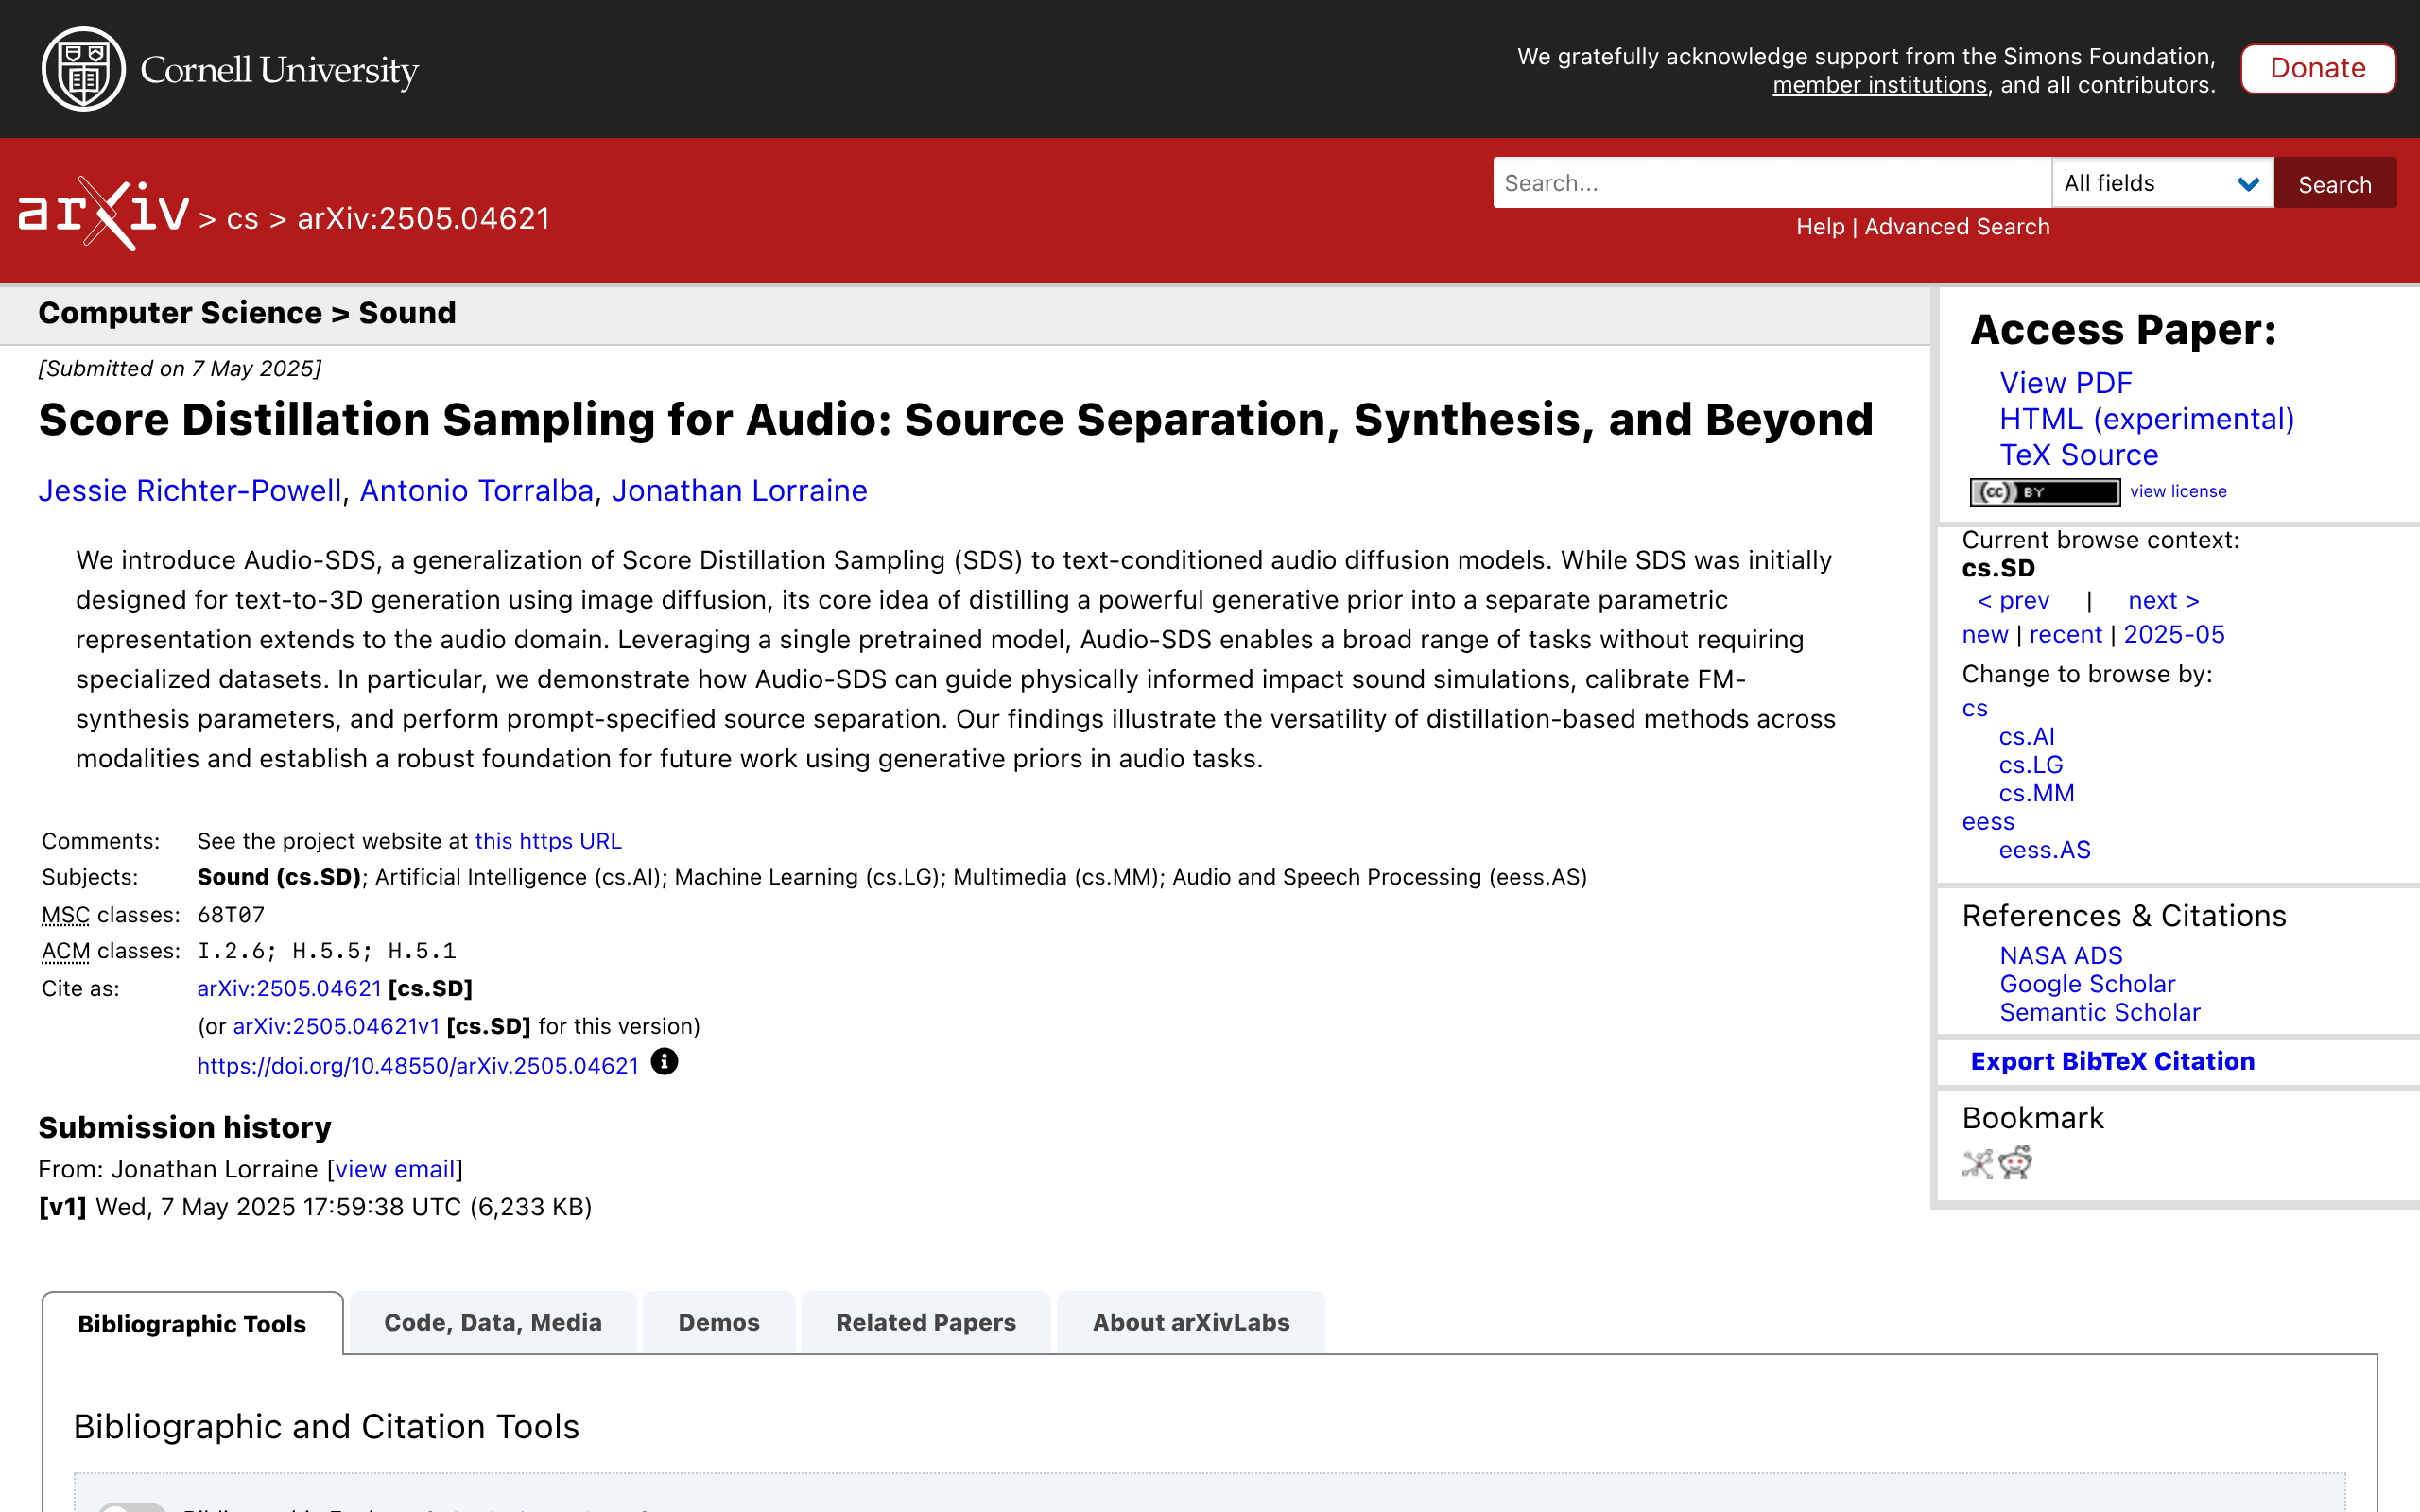Open Advanced Search

click(1957, 227)
